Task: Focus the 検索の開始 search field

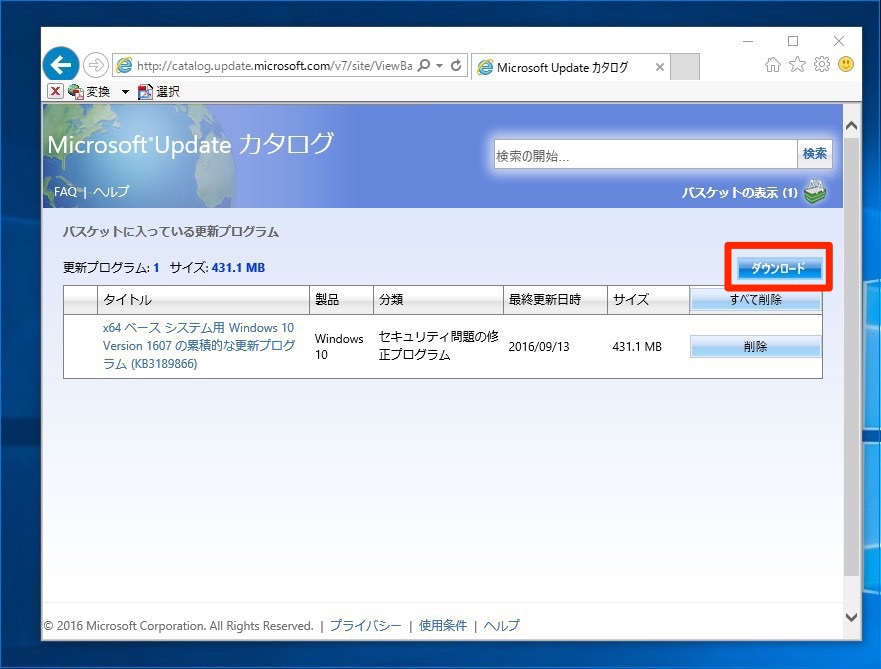Action: [x=646, y=154]
